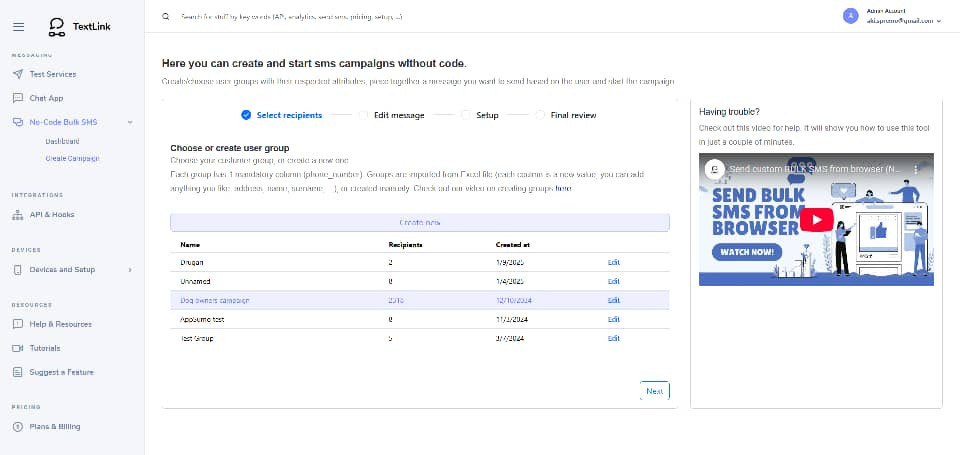Click the Create new button
This screenshot has width=960, height=455.
[420, 222]
